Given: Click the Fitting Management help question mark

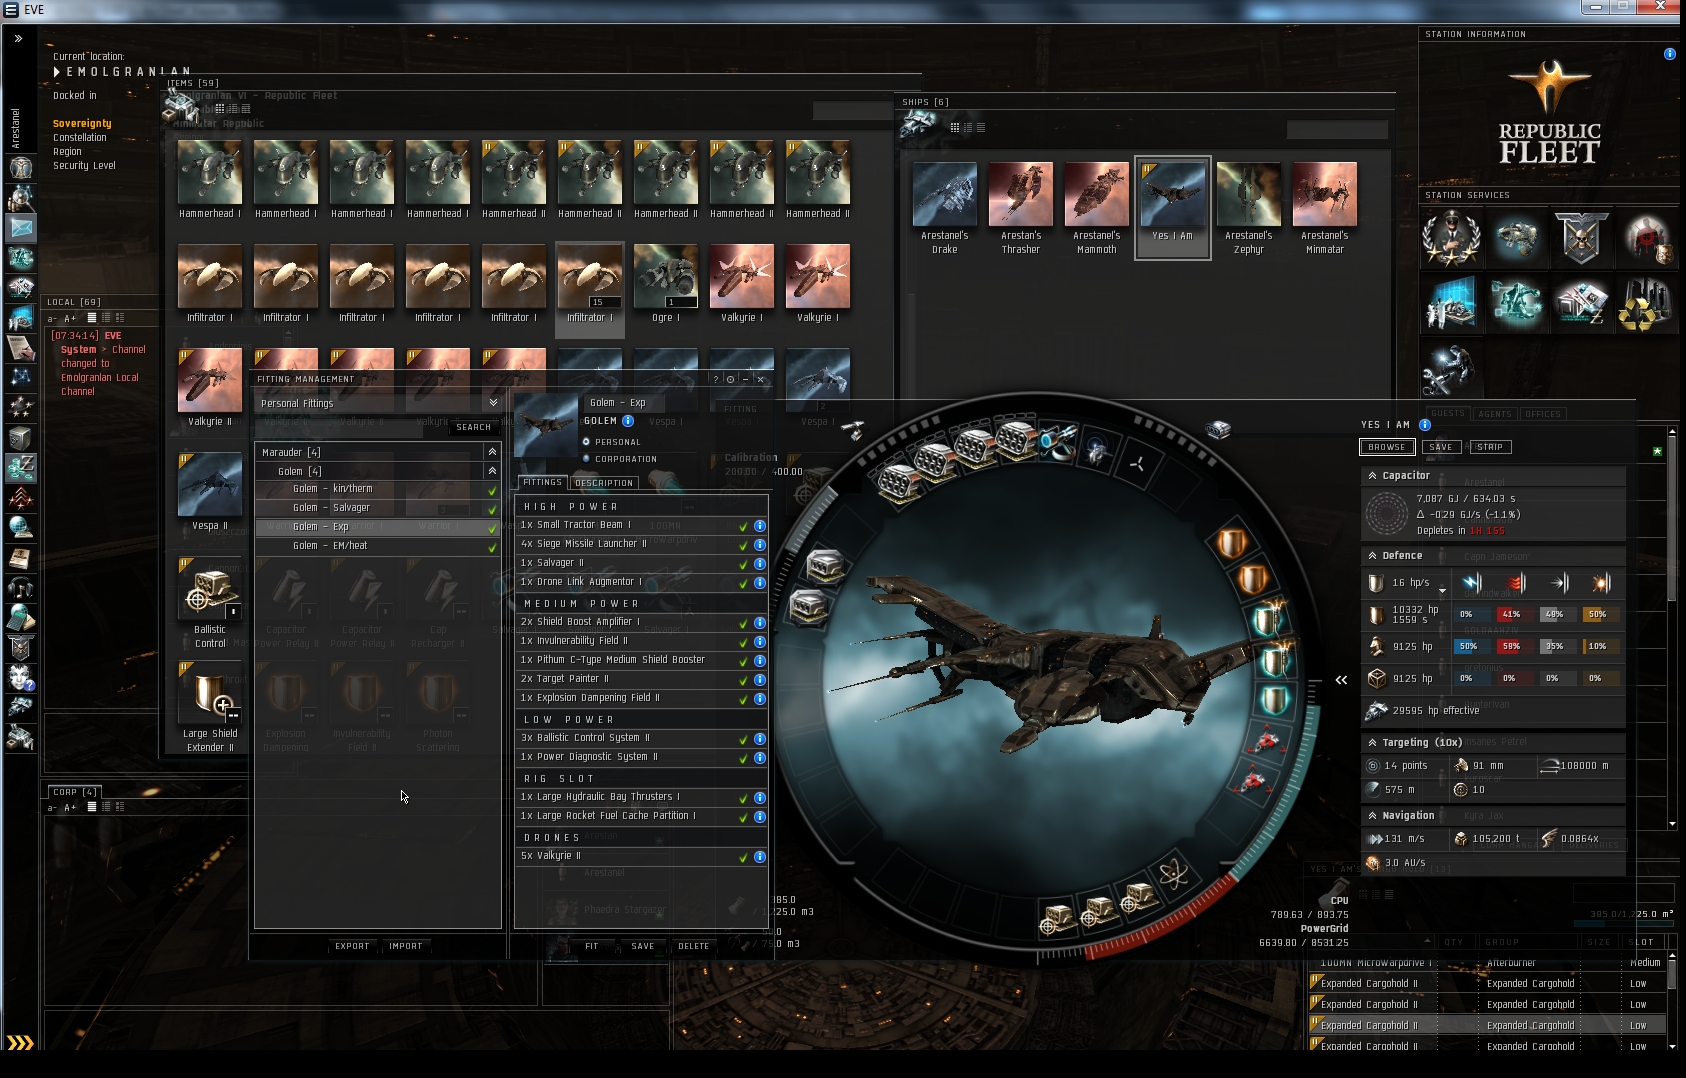Looking at the screenshot, I should 716,379.
